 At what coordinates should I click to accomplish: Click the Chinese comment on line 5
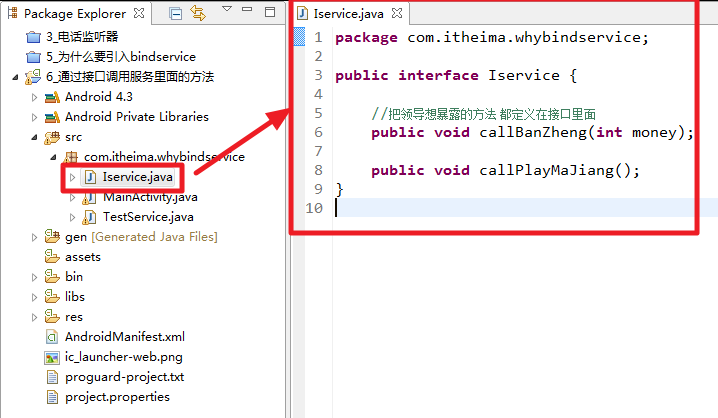(484, 114)
